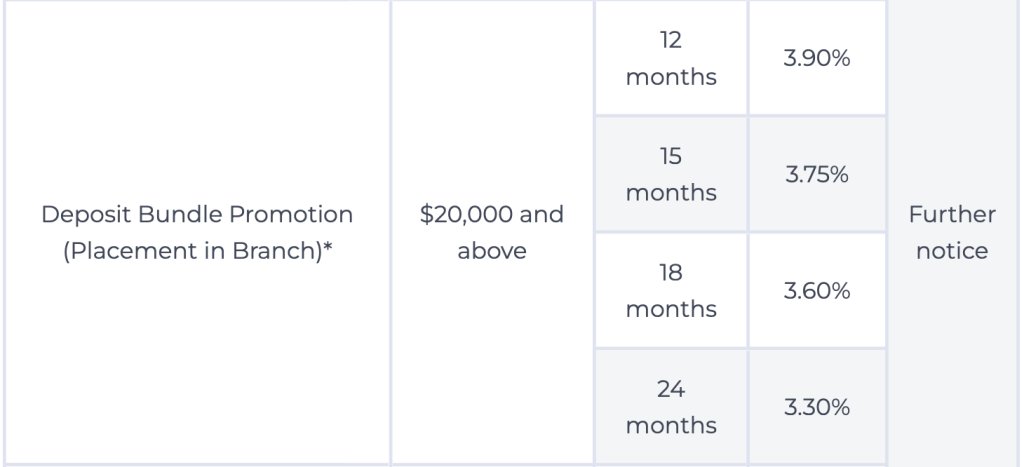Click the number "24" in the tenor column
This screenshot has height=467, width=1024.
tap(671, 390)
